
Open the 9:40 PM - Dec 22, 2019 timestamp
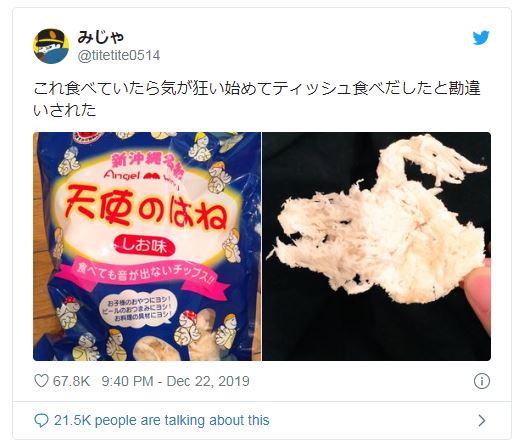click(x=175, y=381)
